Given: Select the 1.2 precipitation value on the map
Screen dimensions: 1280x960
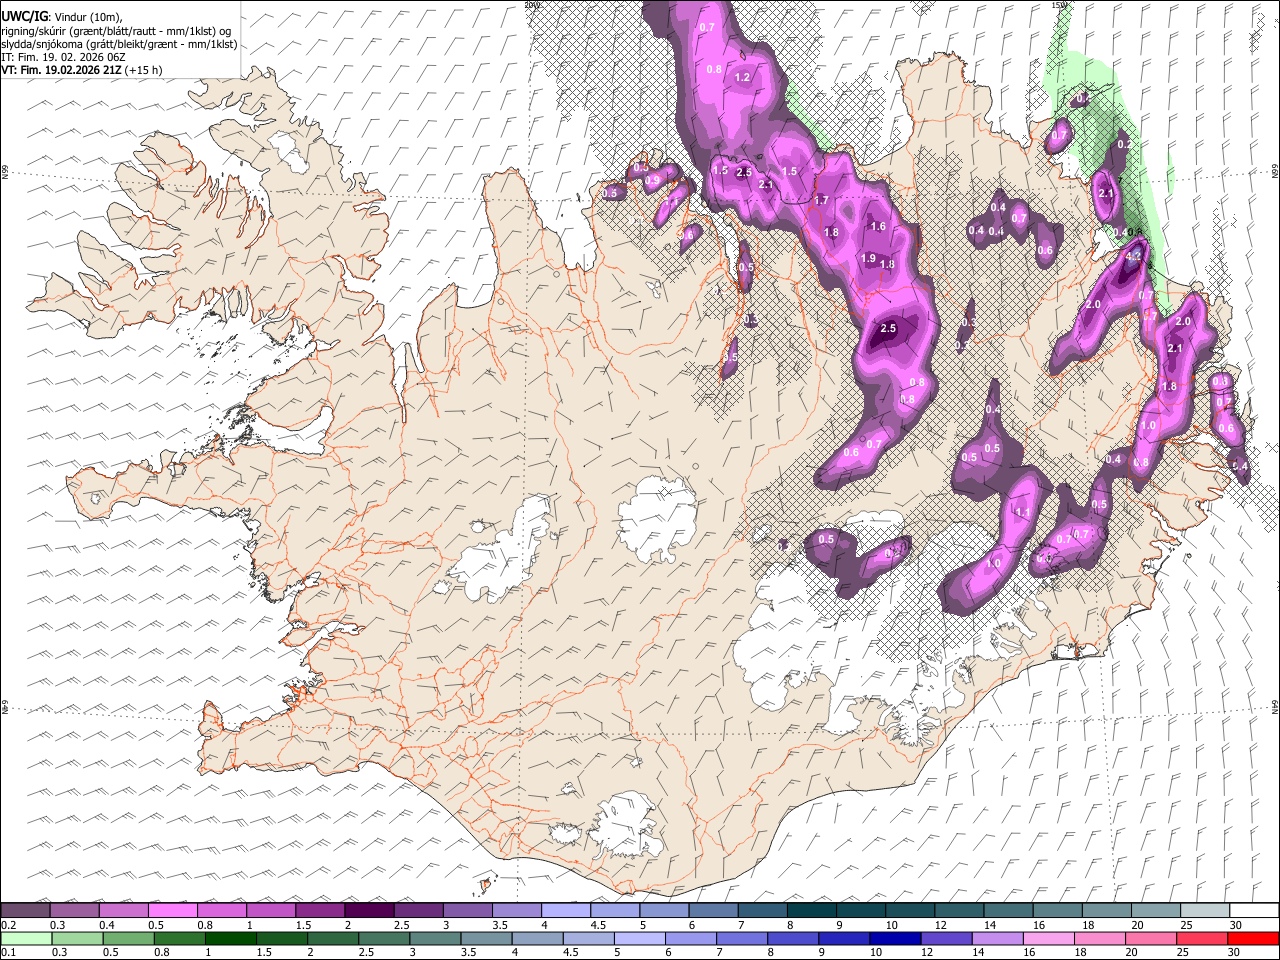Looking at the screenshot, I should (x=742, y=77).
